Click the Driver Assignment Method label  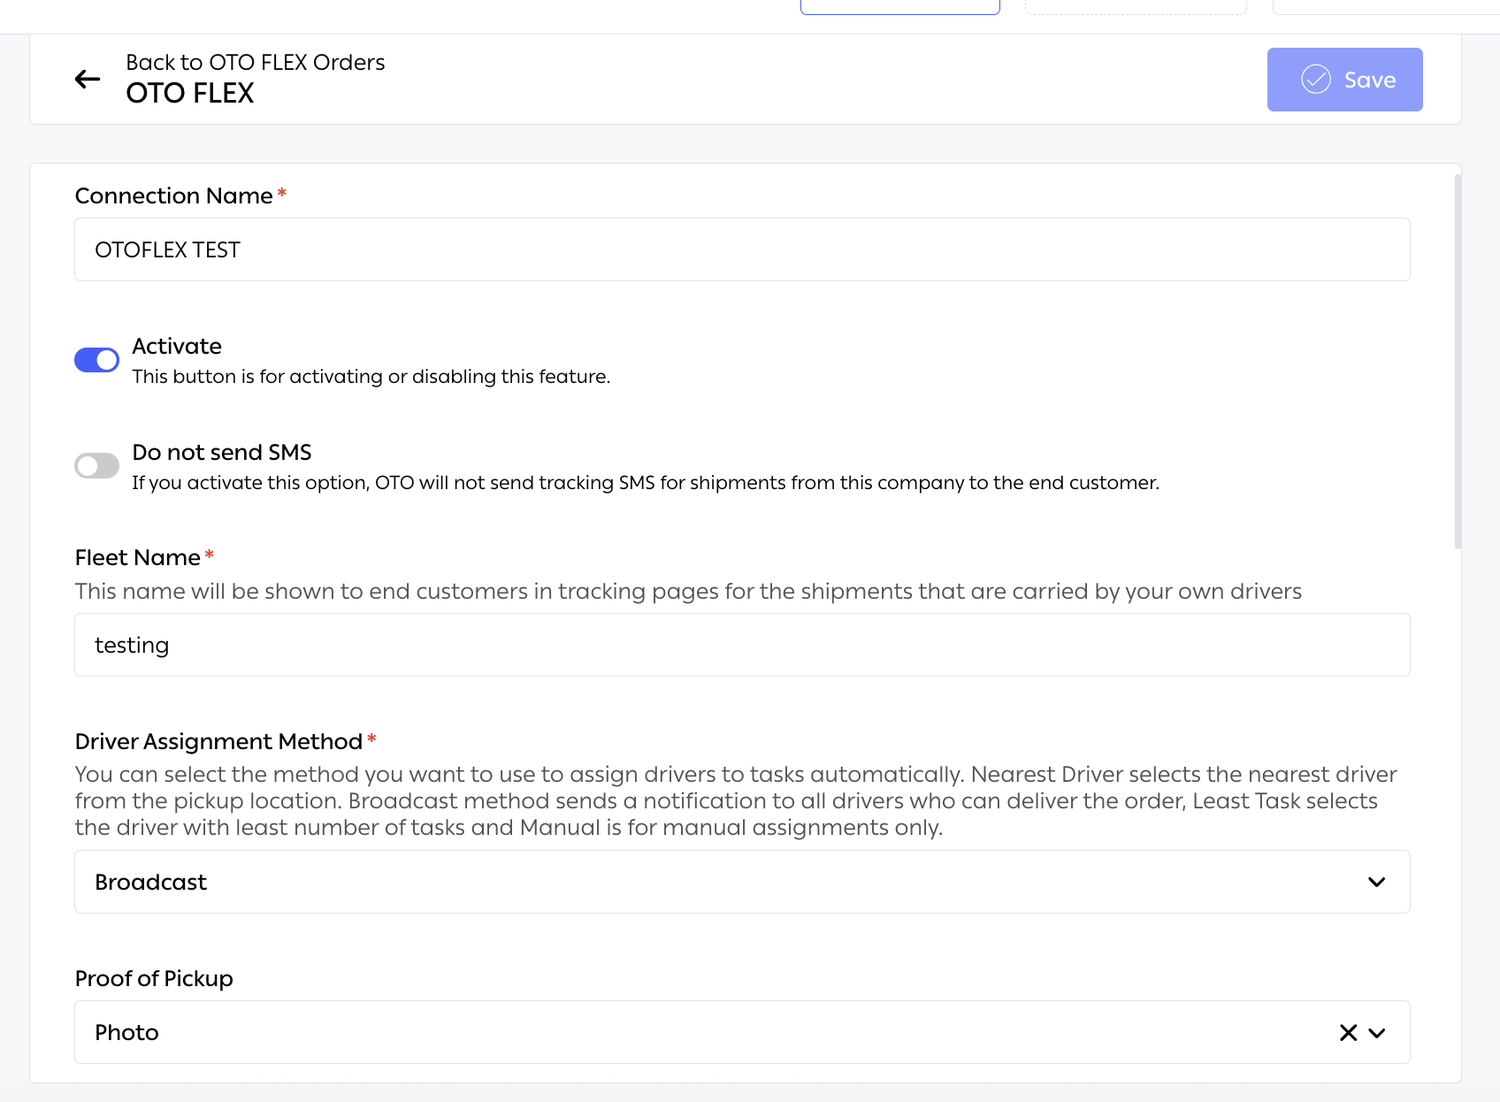219,741
